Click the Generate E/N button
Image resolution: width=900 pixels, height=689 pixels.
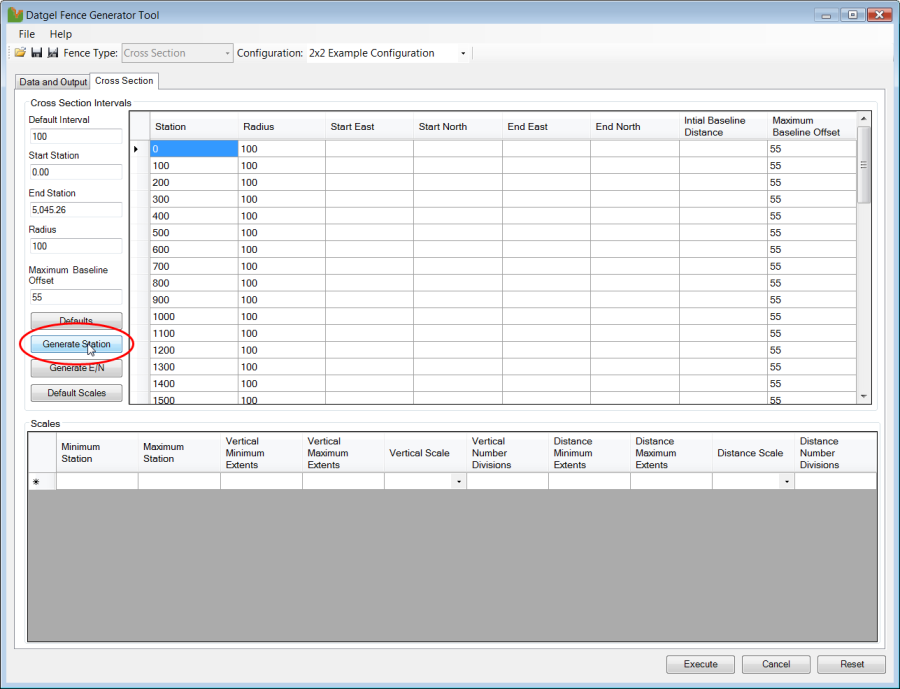[x=76, y=368]
